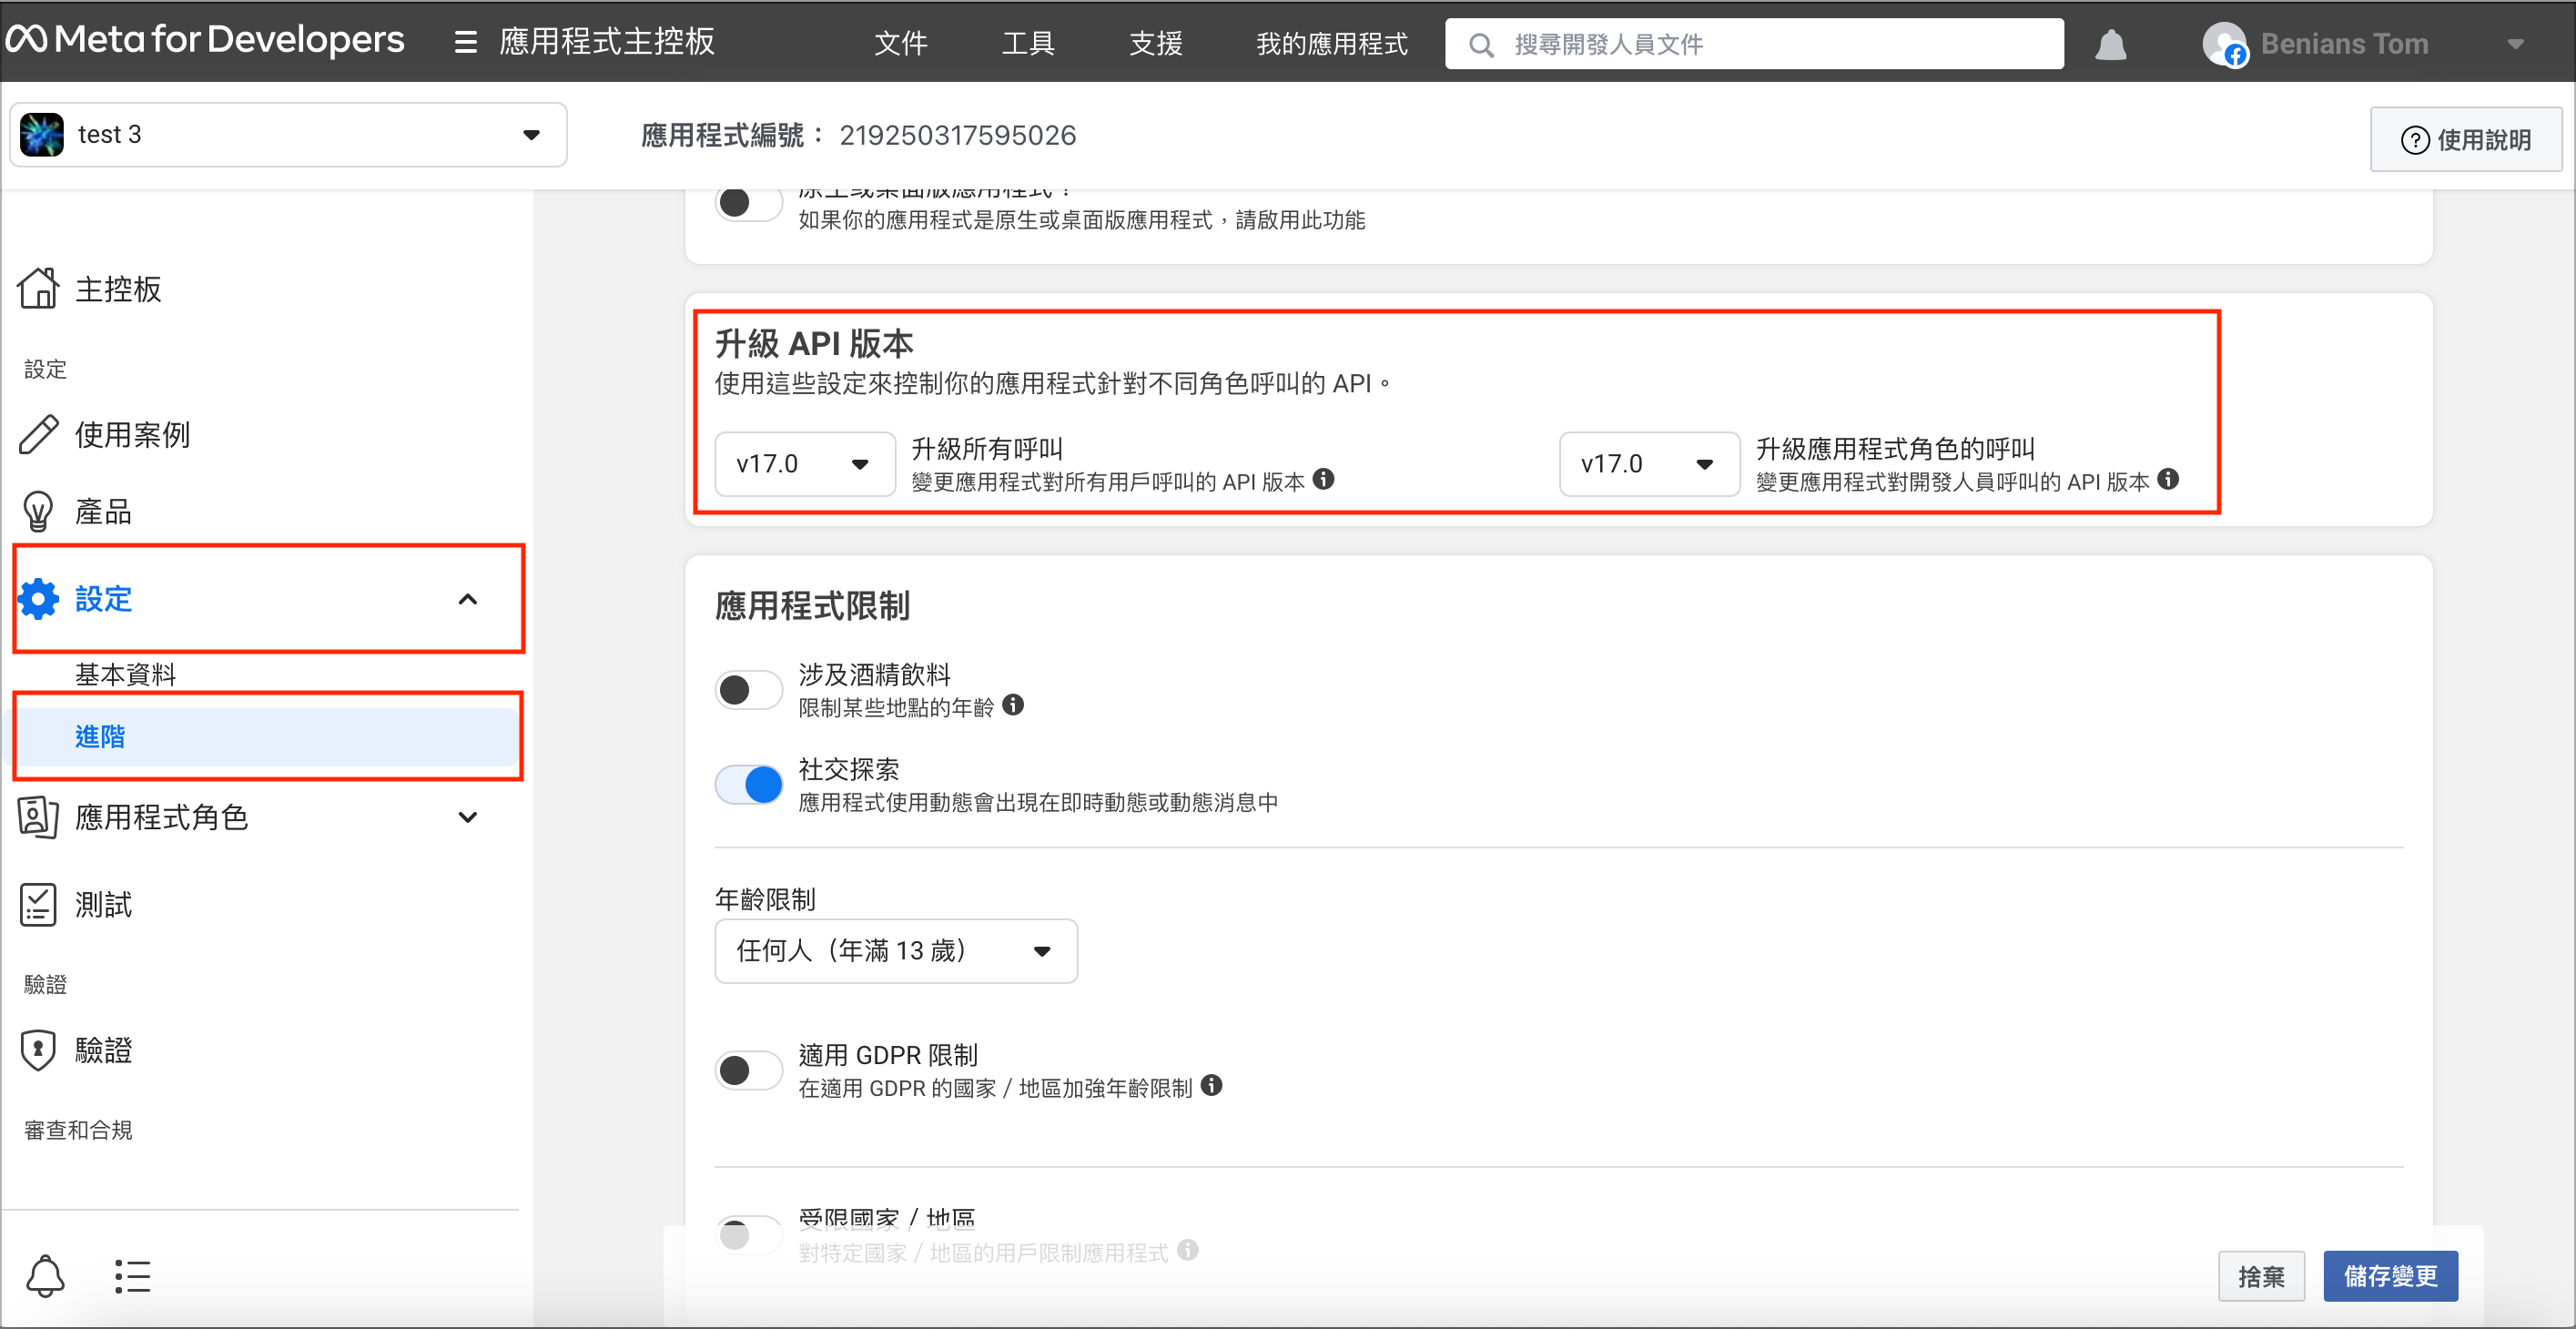Click the shield icon for 驗證
Viewport: 2576px width, 1329px height.
38,1050
